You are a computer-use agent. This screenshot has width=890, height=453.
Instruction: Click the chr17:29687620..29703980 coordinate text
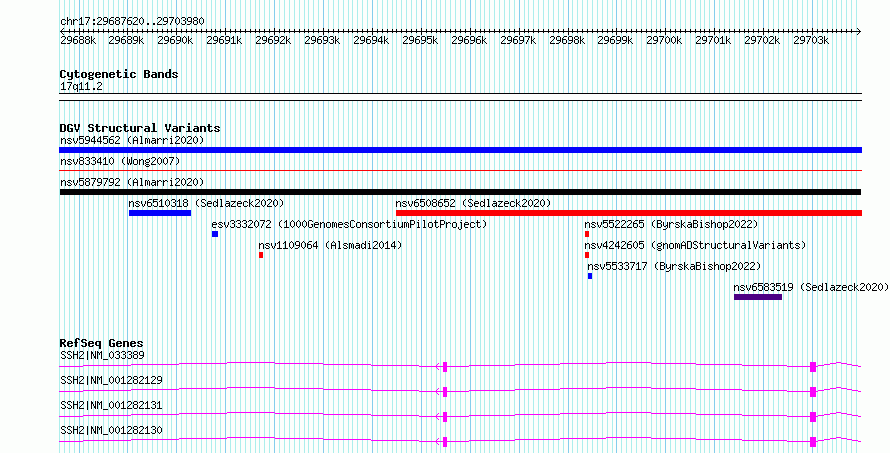tap(132, 21)
